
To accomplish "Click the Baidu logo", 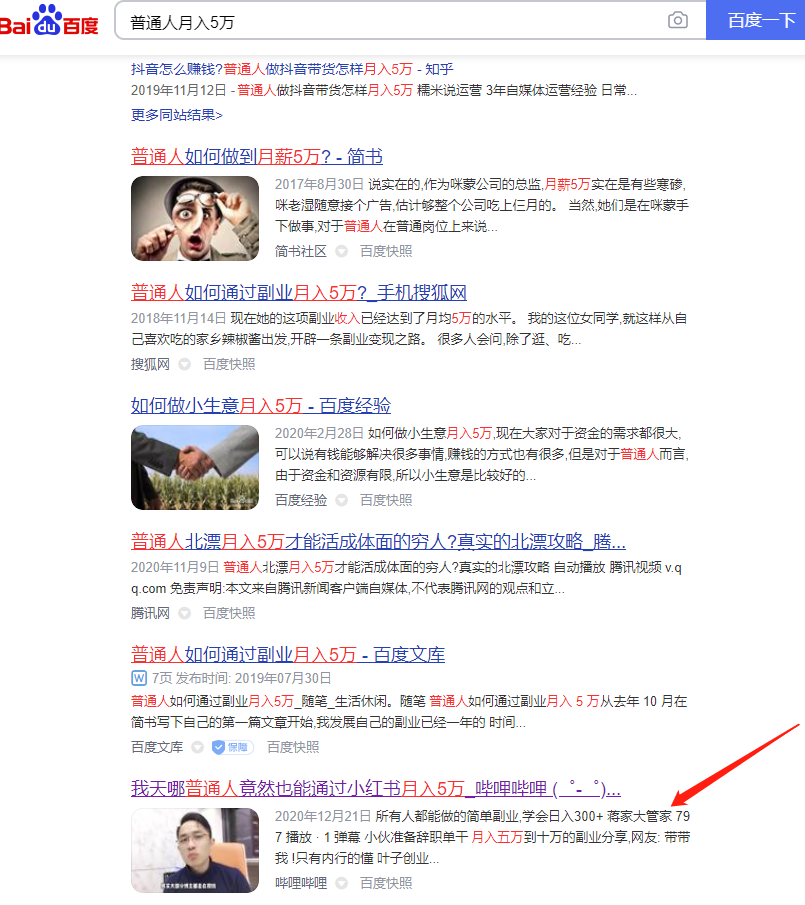I will click(x=48, y=20).
